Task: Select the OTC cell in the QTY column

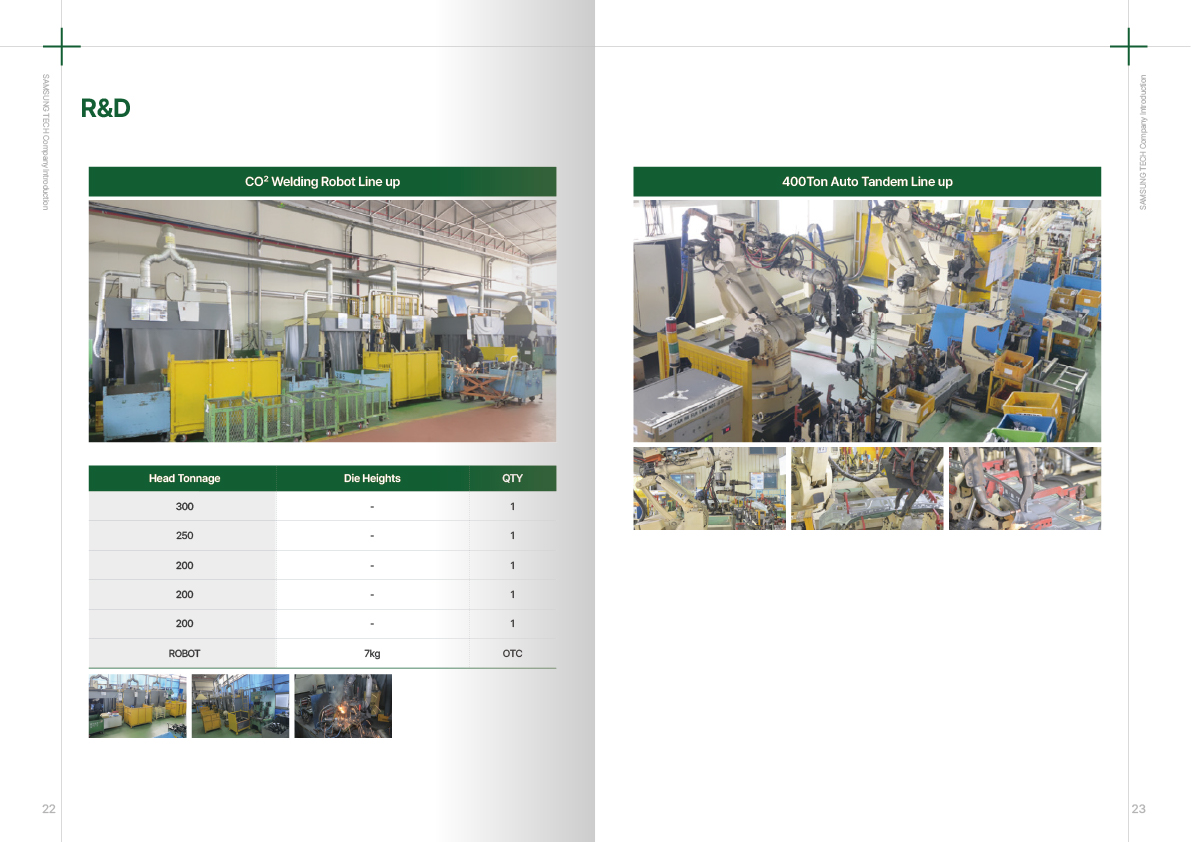Action: (512, 653)
